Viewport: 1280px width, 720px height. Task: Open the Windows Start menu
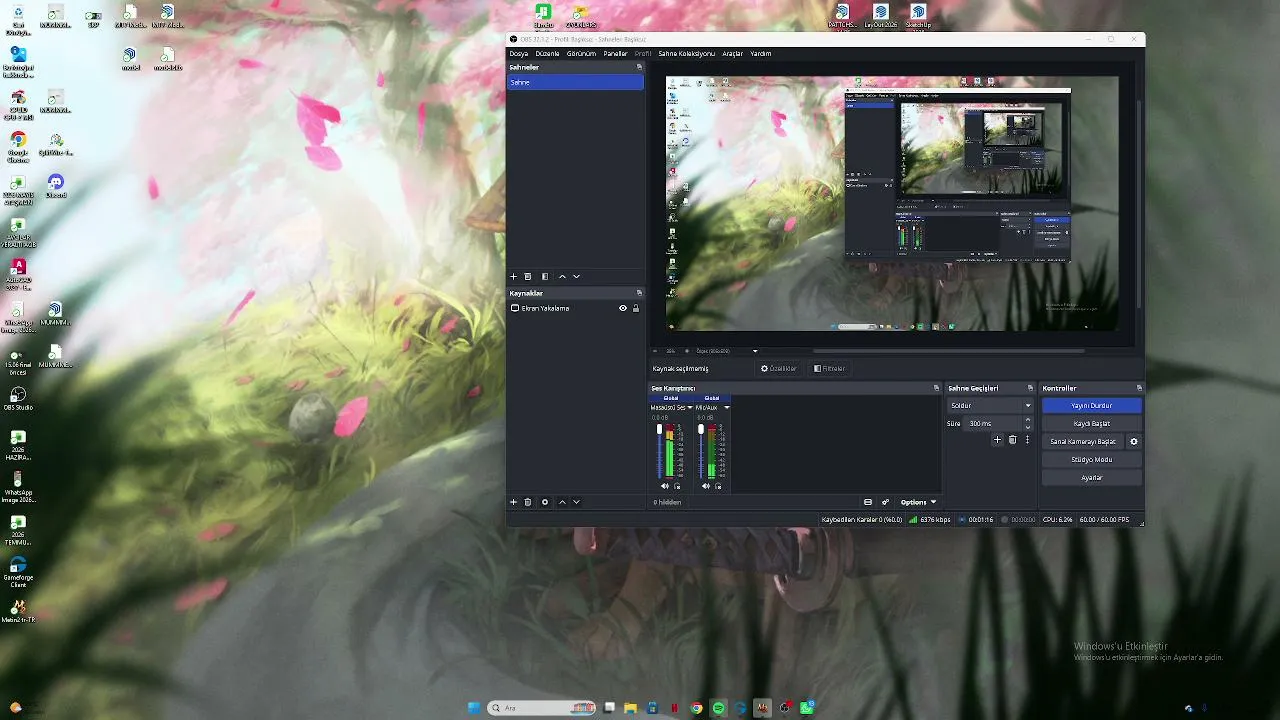pyautogui.click(x=474, y=708)
